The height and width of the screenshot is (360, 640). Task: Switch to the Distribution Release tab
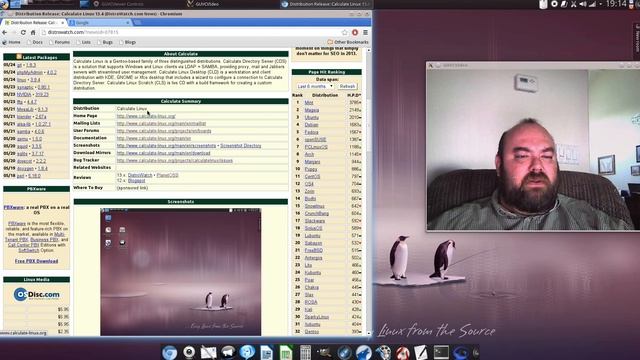point(34,22)
